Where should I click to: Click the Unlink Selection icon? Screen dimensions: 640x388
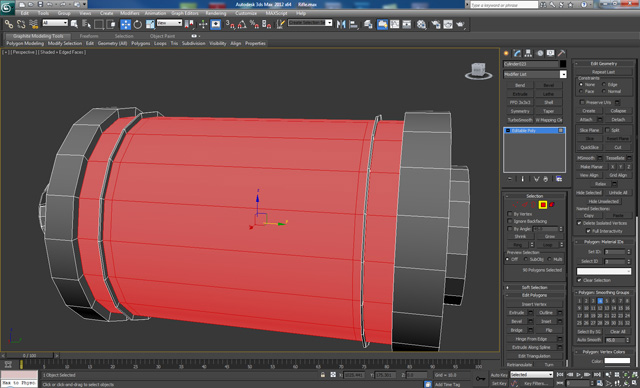click(21, 24)
